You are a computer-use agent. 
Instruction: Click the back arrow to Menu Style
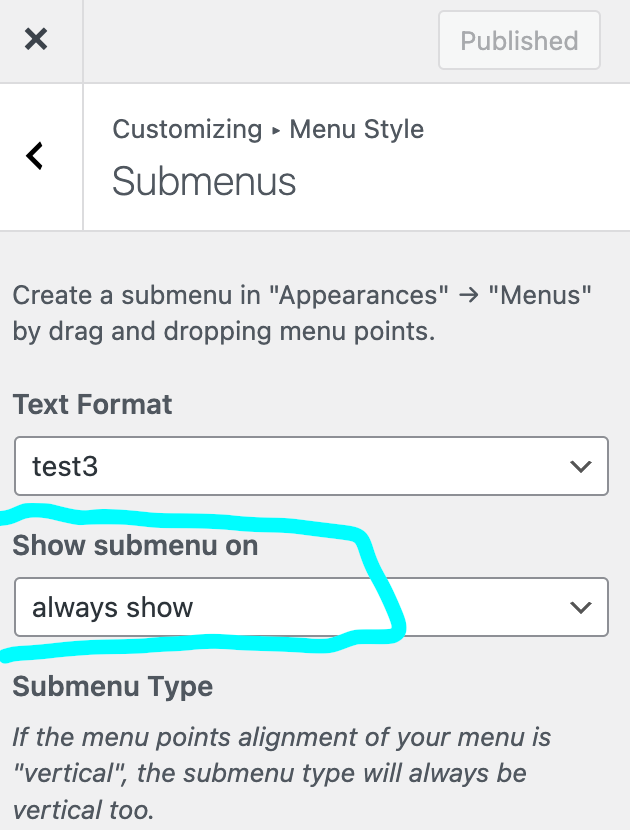tap(35, 156)
